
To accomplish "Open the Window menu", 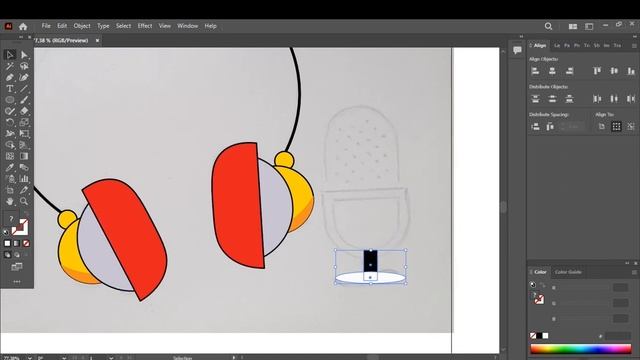I will pyautogui.click(x=187, y=26).
